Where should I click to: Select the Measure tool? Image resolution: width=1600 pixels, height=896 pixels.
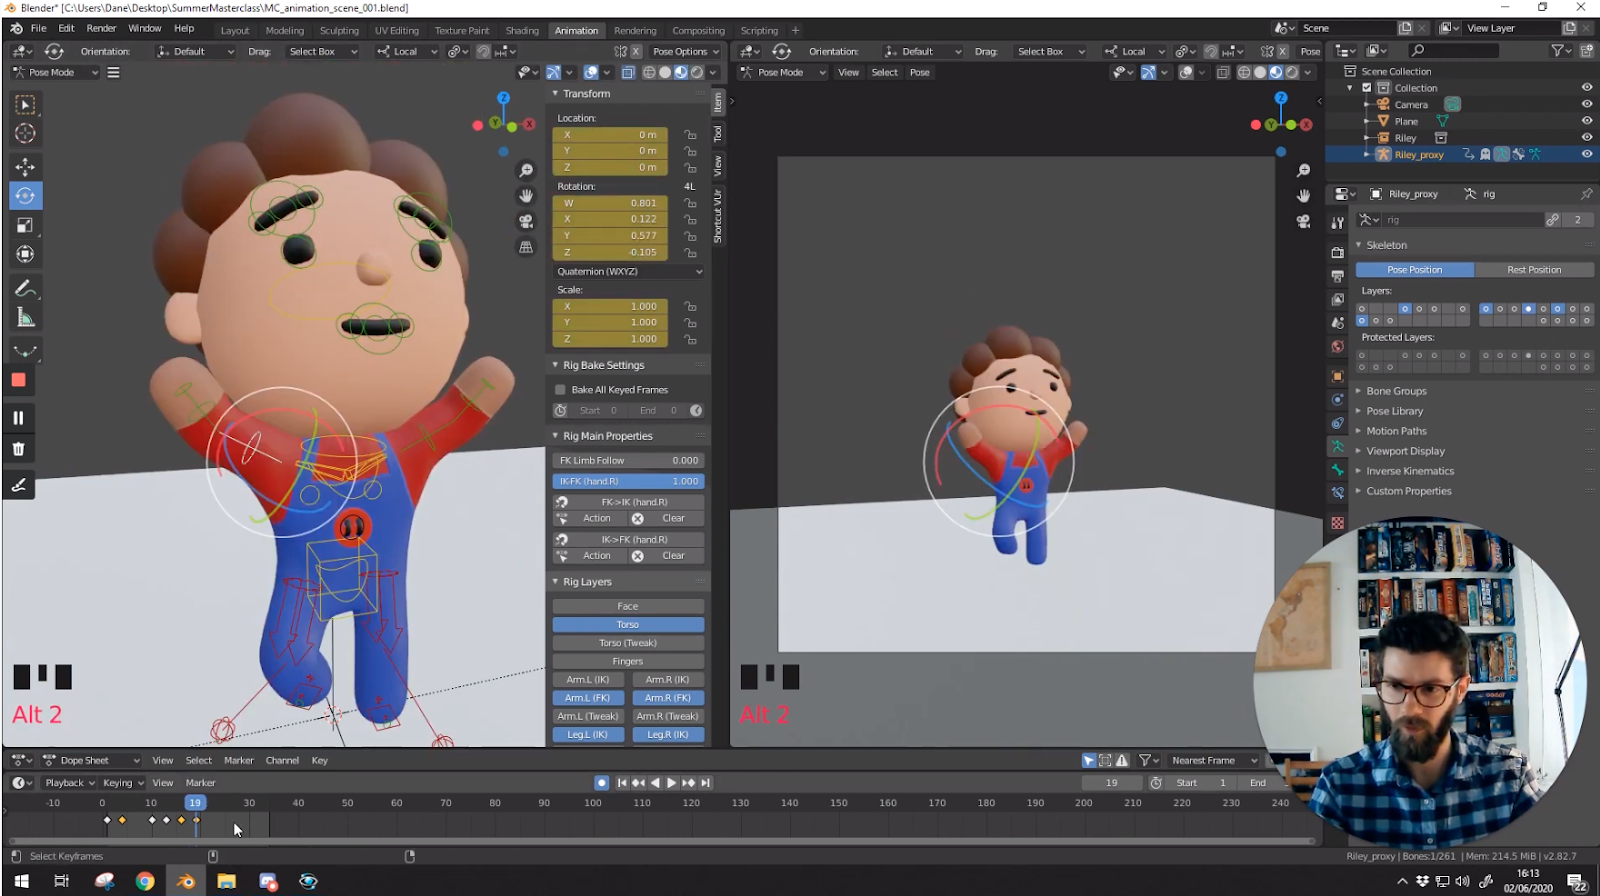click(25, 318)
